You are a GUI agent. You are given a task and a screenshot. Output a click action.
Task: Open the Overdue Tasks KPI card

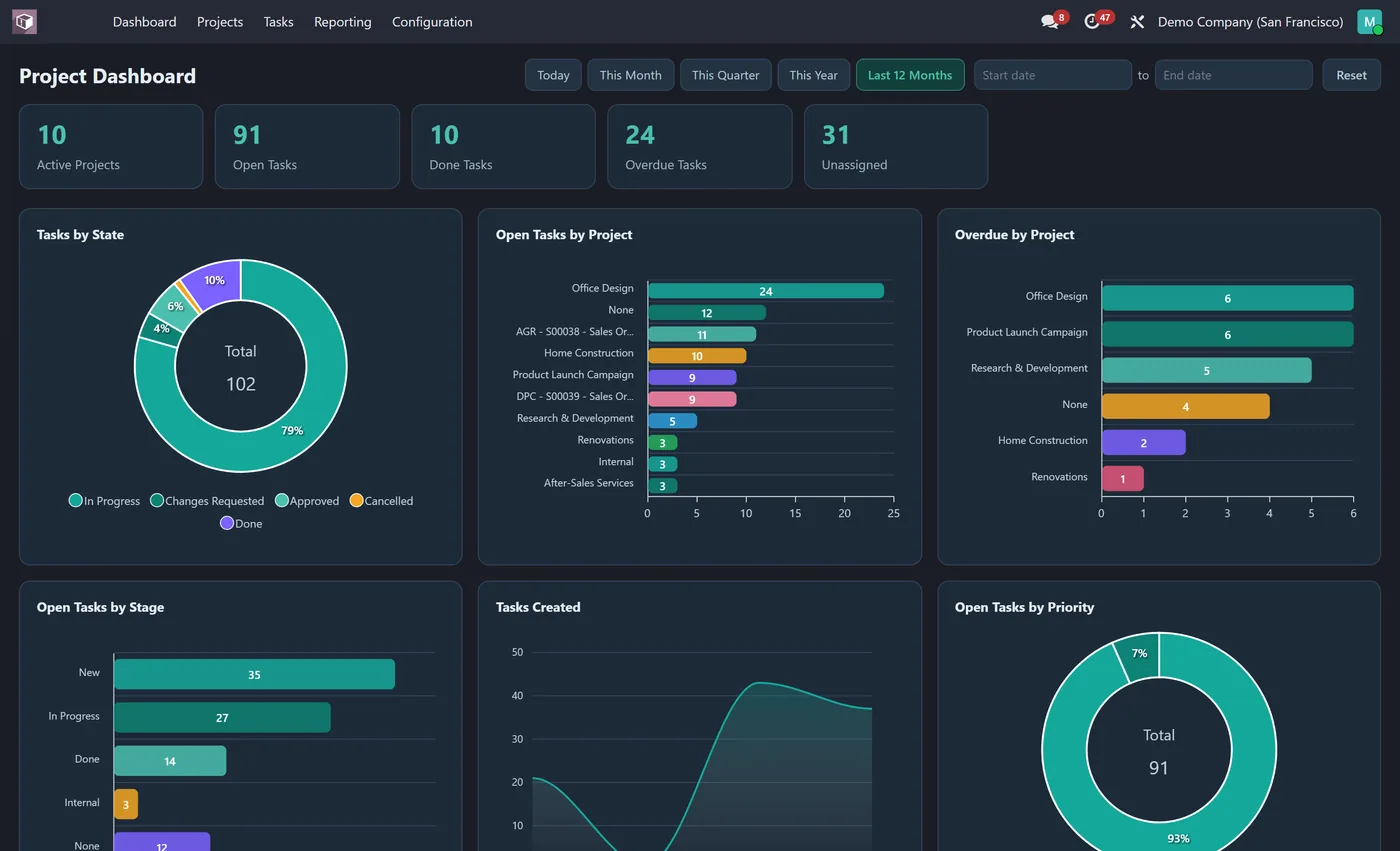click(x=699, y=146)
